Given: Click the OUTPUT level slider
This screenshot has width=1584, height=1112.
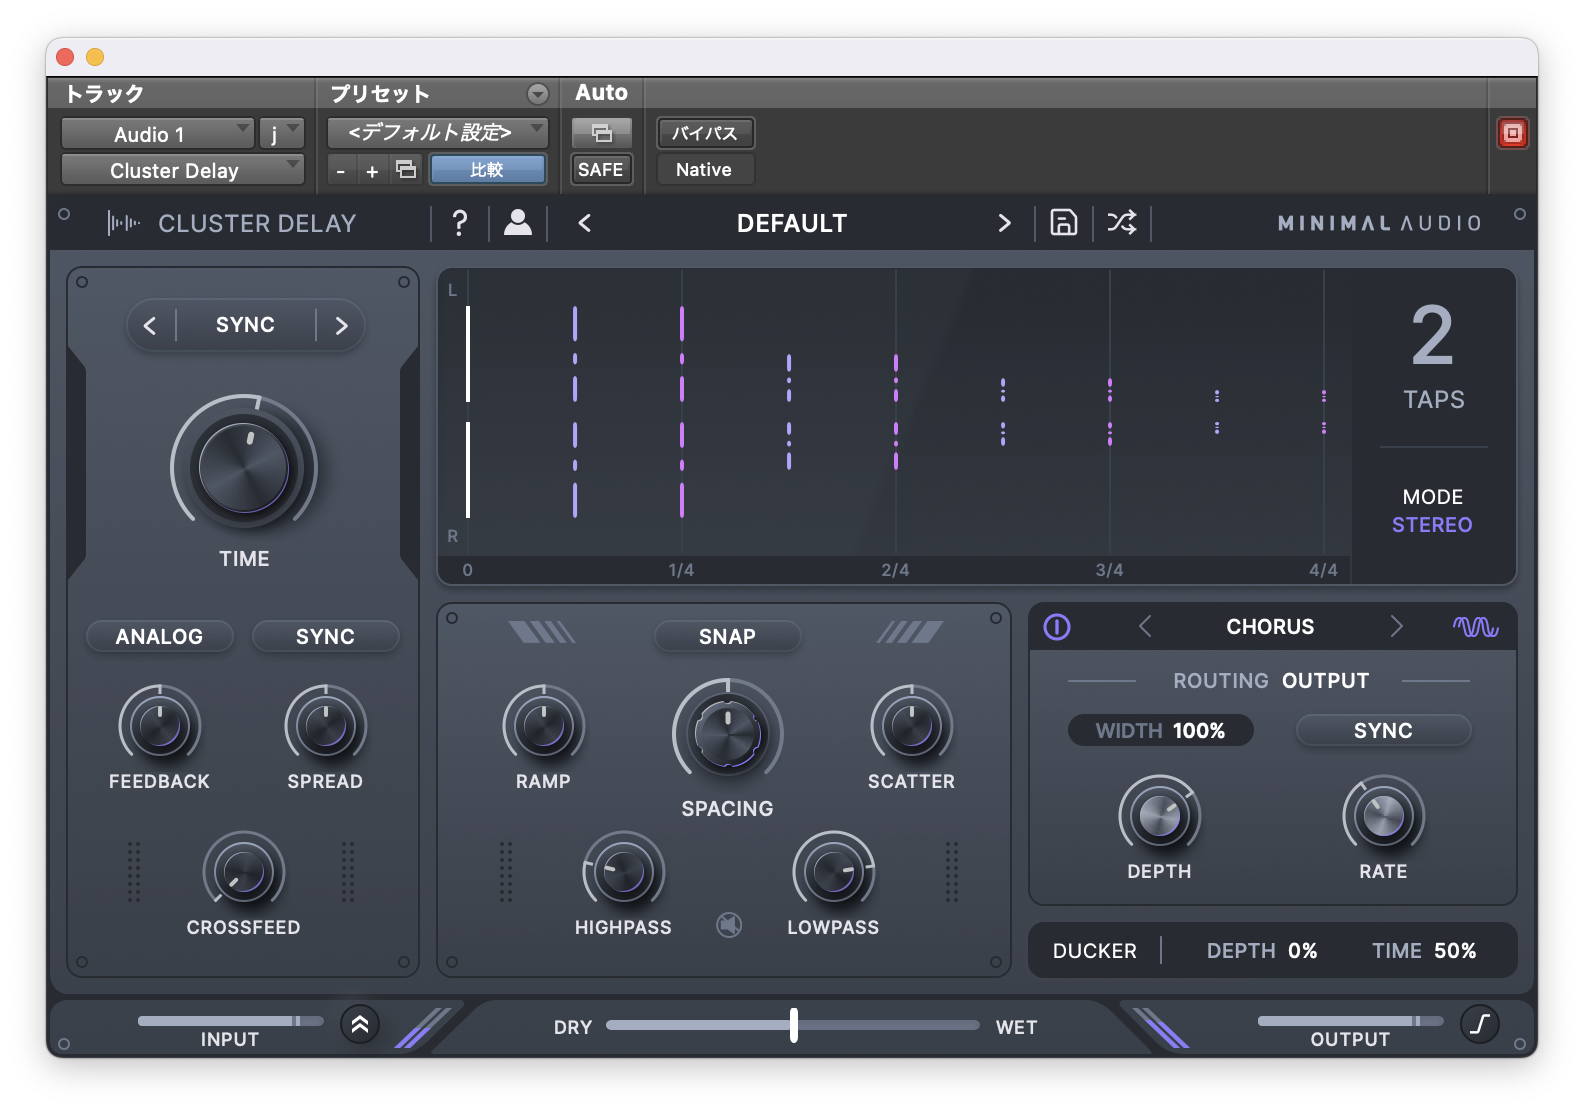Looking at the screenshot, I should point(1351,1021).
